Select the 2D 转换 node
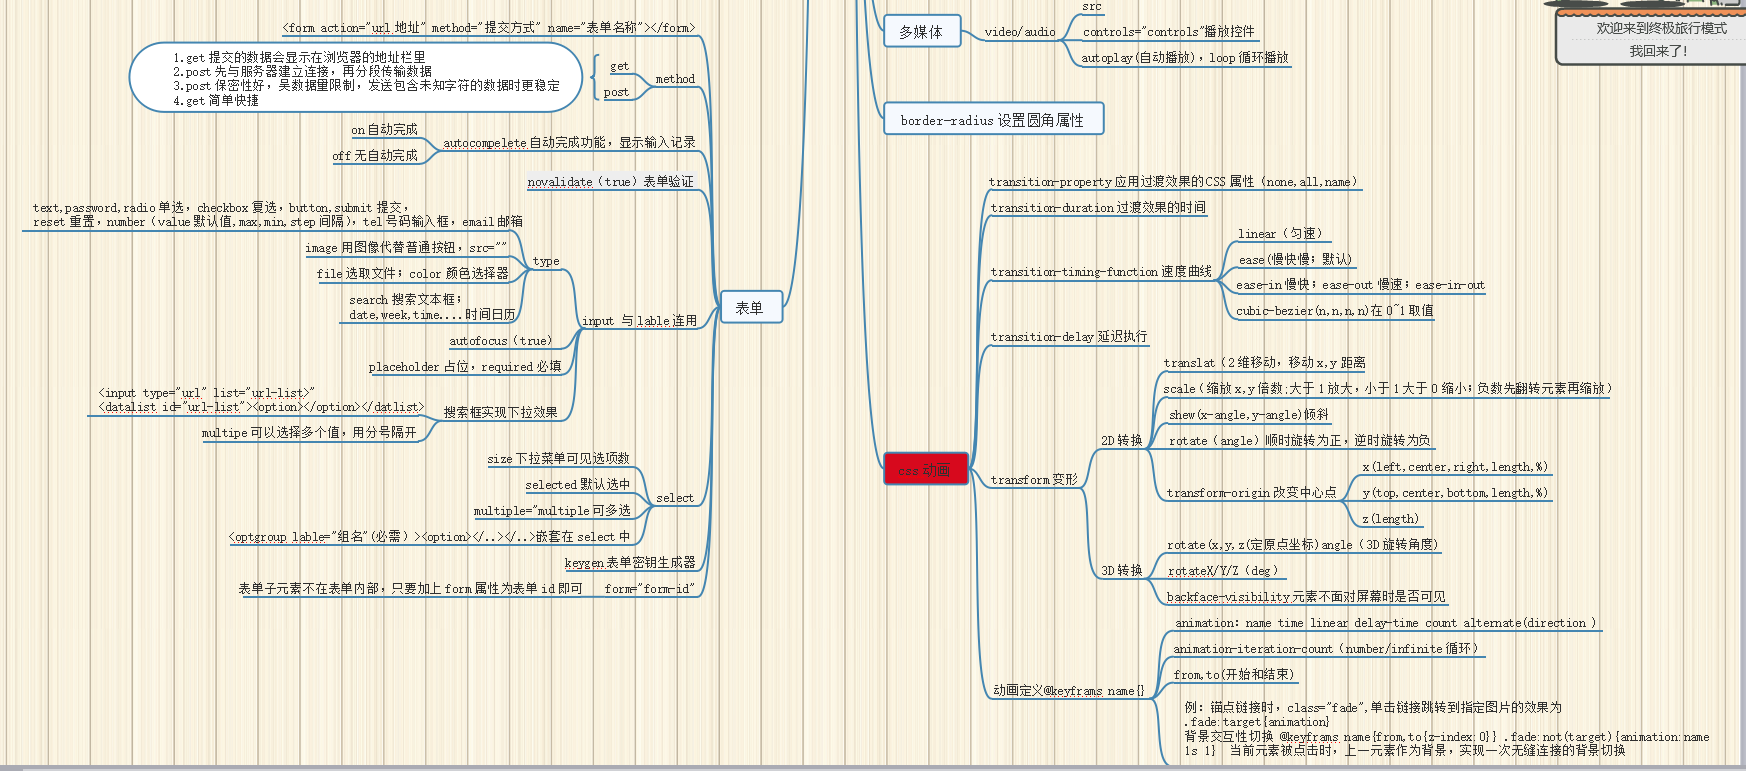 [x=1122, y=441]
